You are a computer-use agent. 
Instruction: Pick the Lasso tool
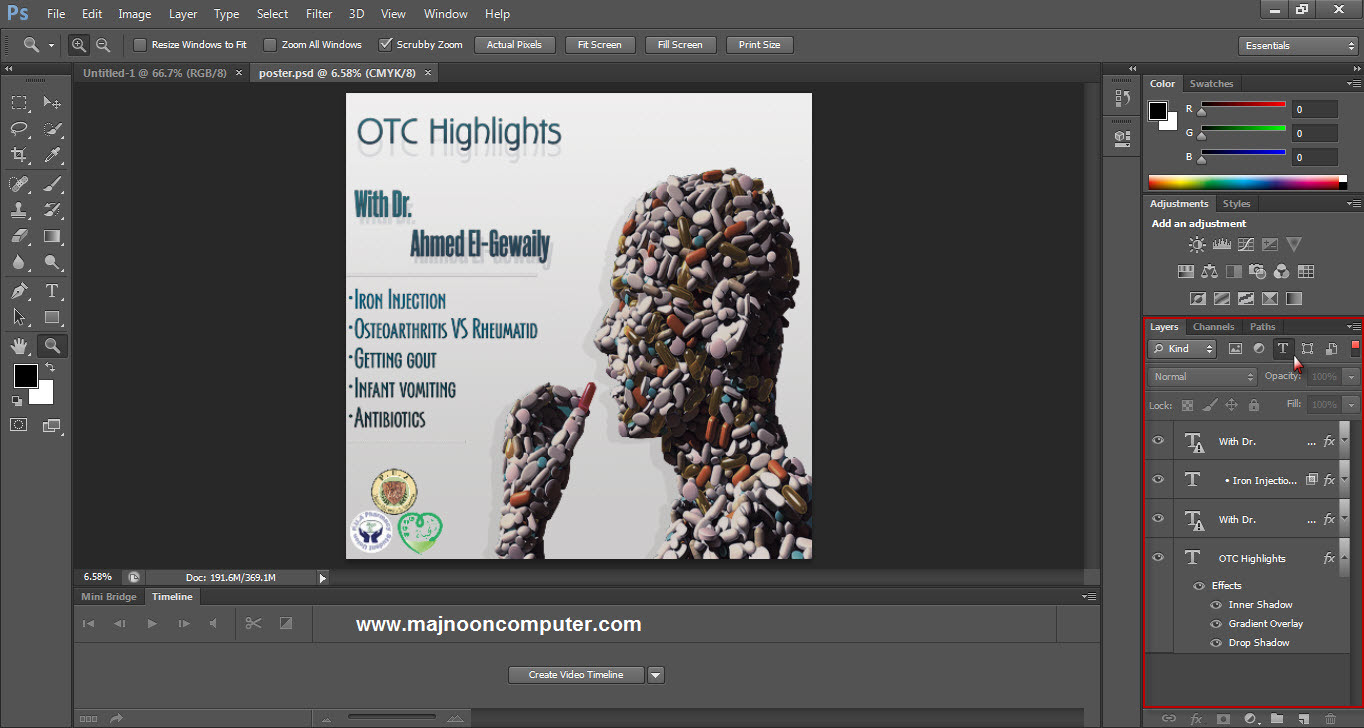(x=19, y=128)
